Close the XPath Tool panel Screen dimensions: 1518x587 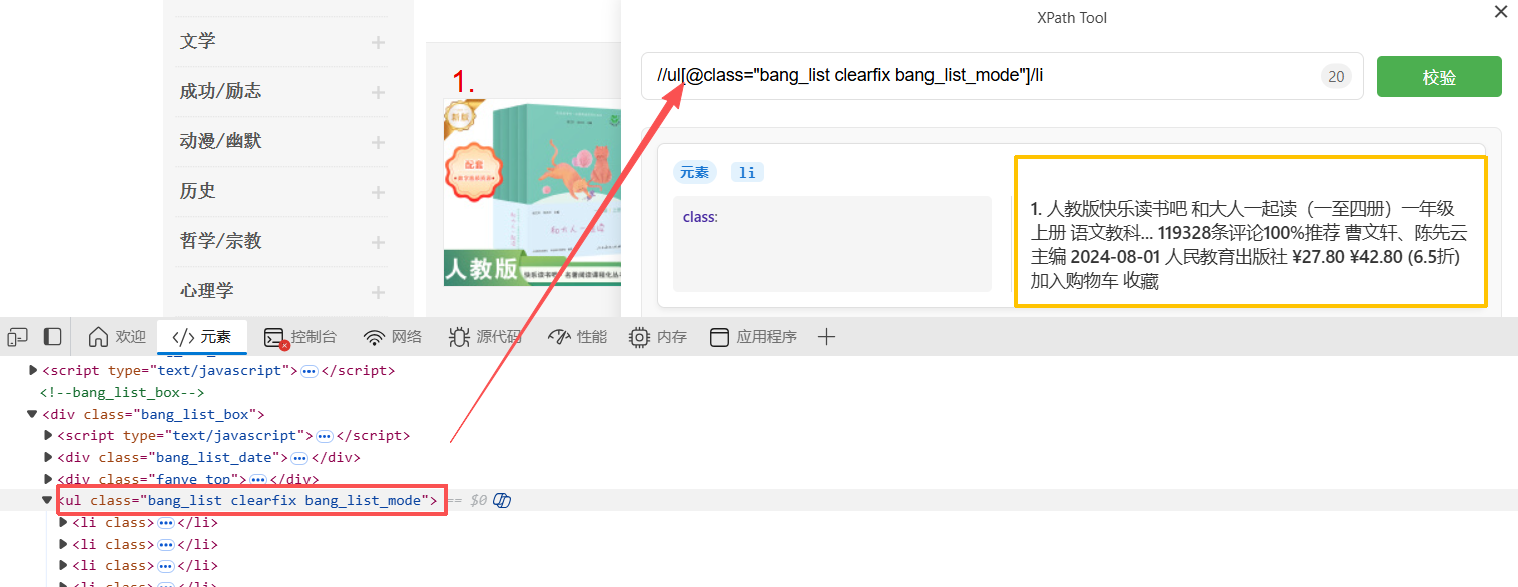[x=1500, y=12]
